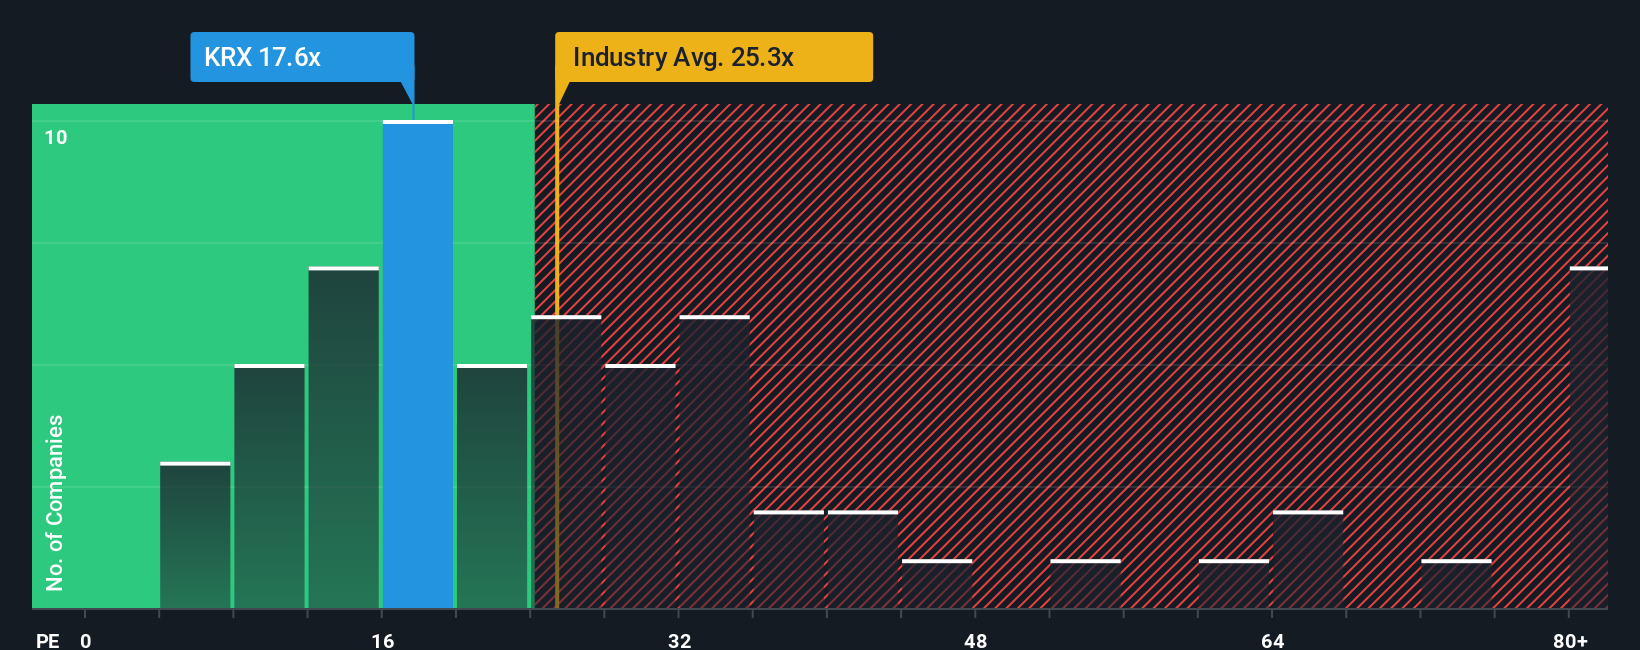Click the x-axis tick label 48
This screenshot has width=1640, height=650.
click(x=976, y=640)
